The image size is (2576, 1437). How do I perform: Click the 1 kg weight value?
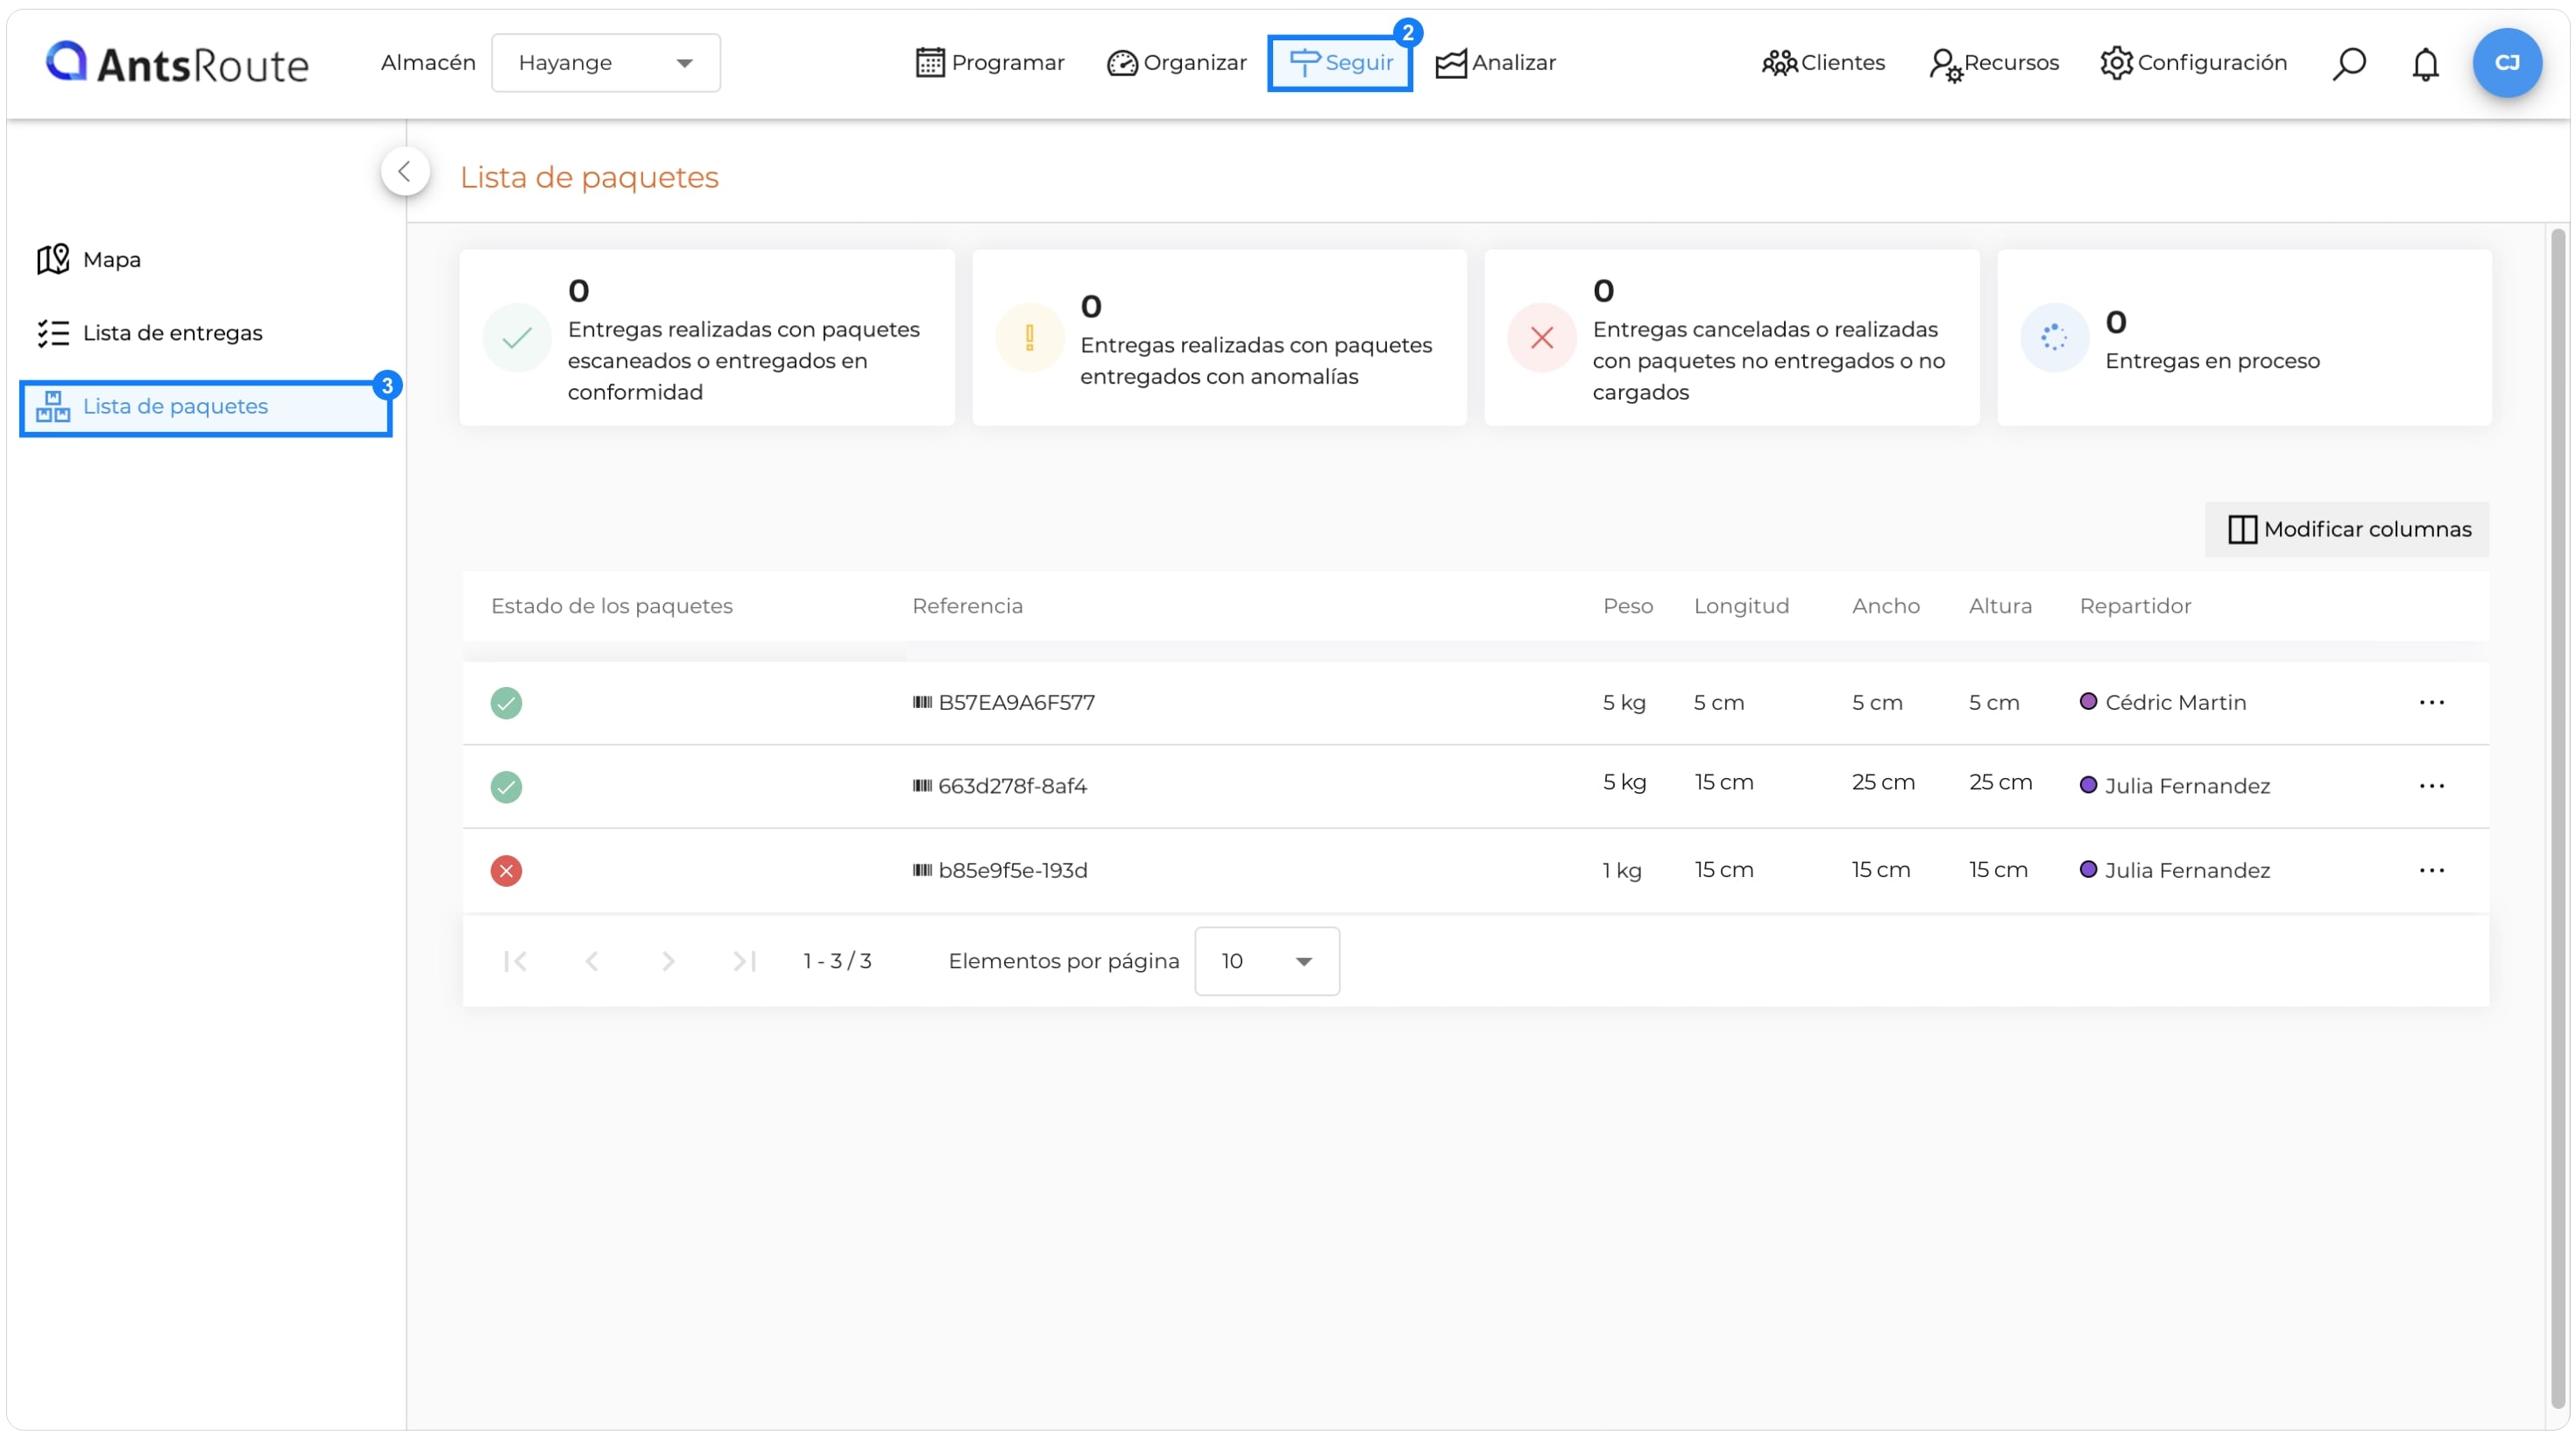pos(1621,870)
